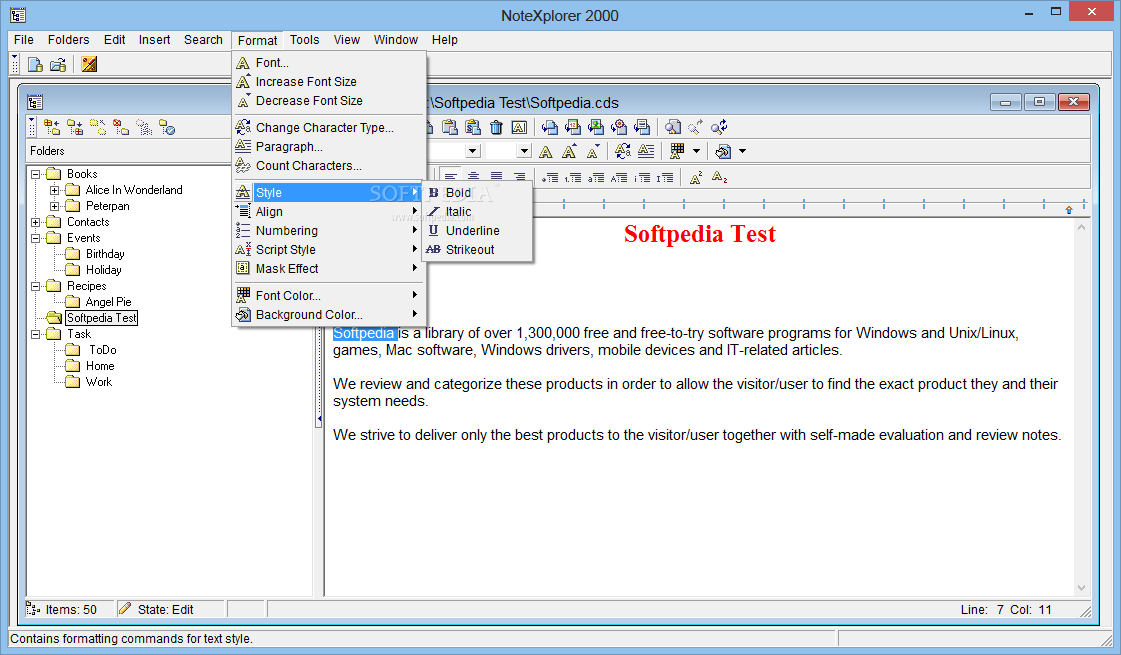This screenshot has width=1121, height=655.
Task: Click the find and replace icon
Action: click(719, 127)
